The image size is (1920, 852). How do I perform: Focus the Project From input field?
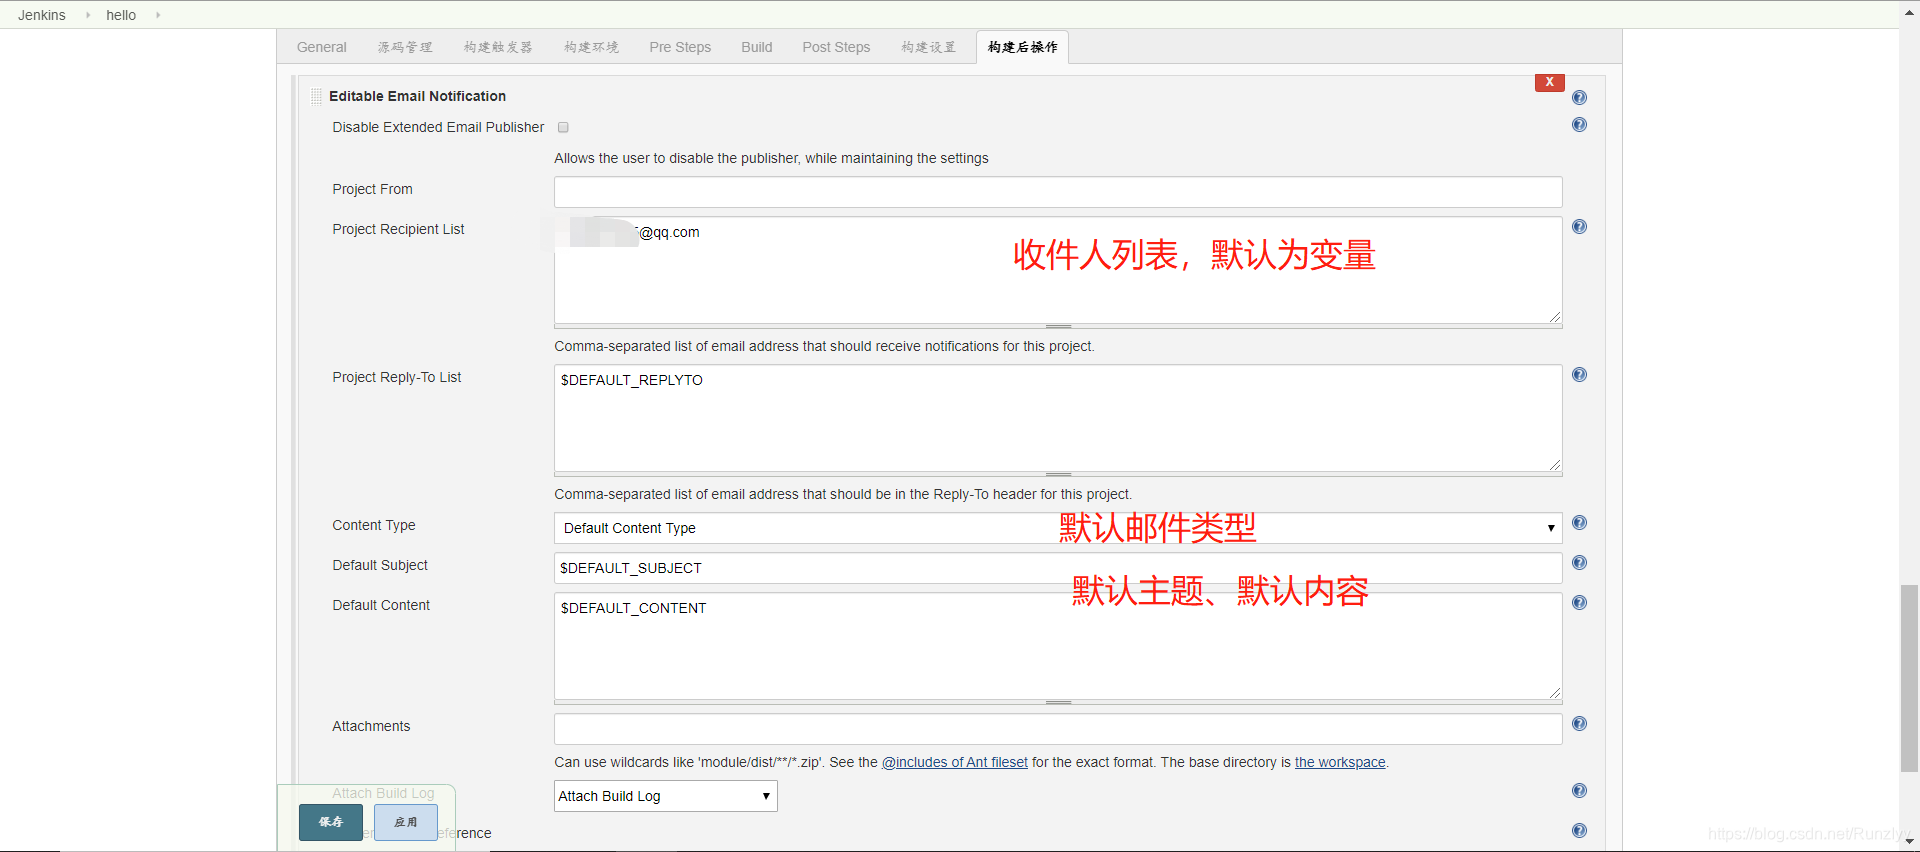[1058, 192]
